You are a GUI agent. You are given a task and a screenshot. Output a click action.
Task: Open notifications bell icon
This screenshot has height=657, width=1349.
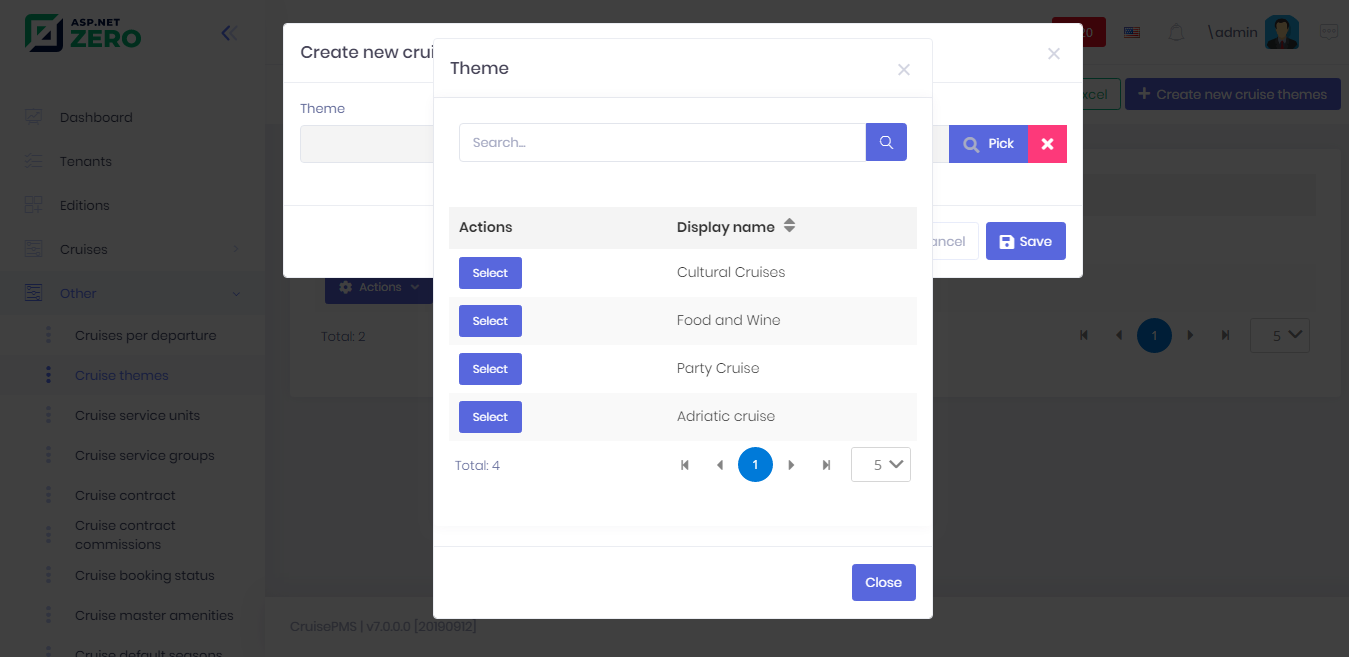[x=1177, y=32]
